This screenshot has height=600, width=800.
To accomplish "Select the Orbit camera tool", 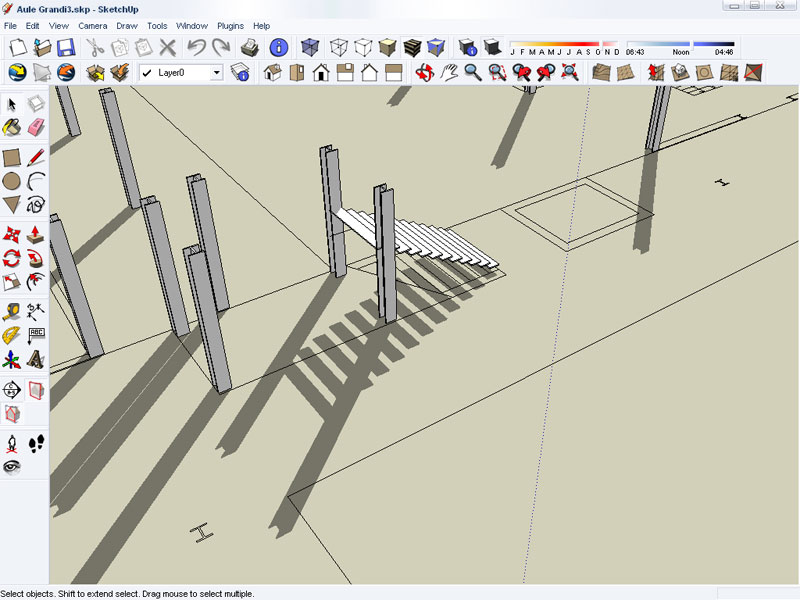I will point(424,72).
